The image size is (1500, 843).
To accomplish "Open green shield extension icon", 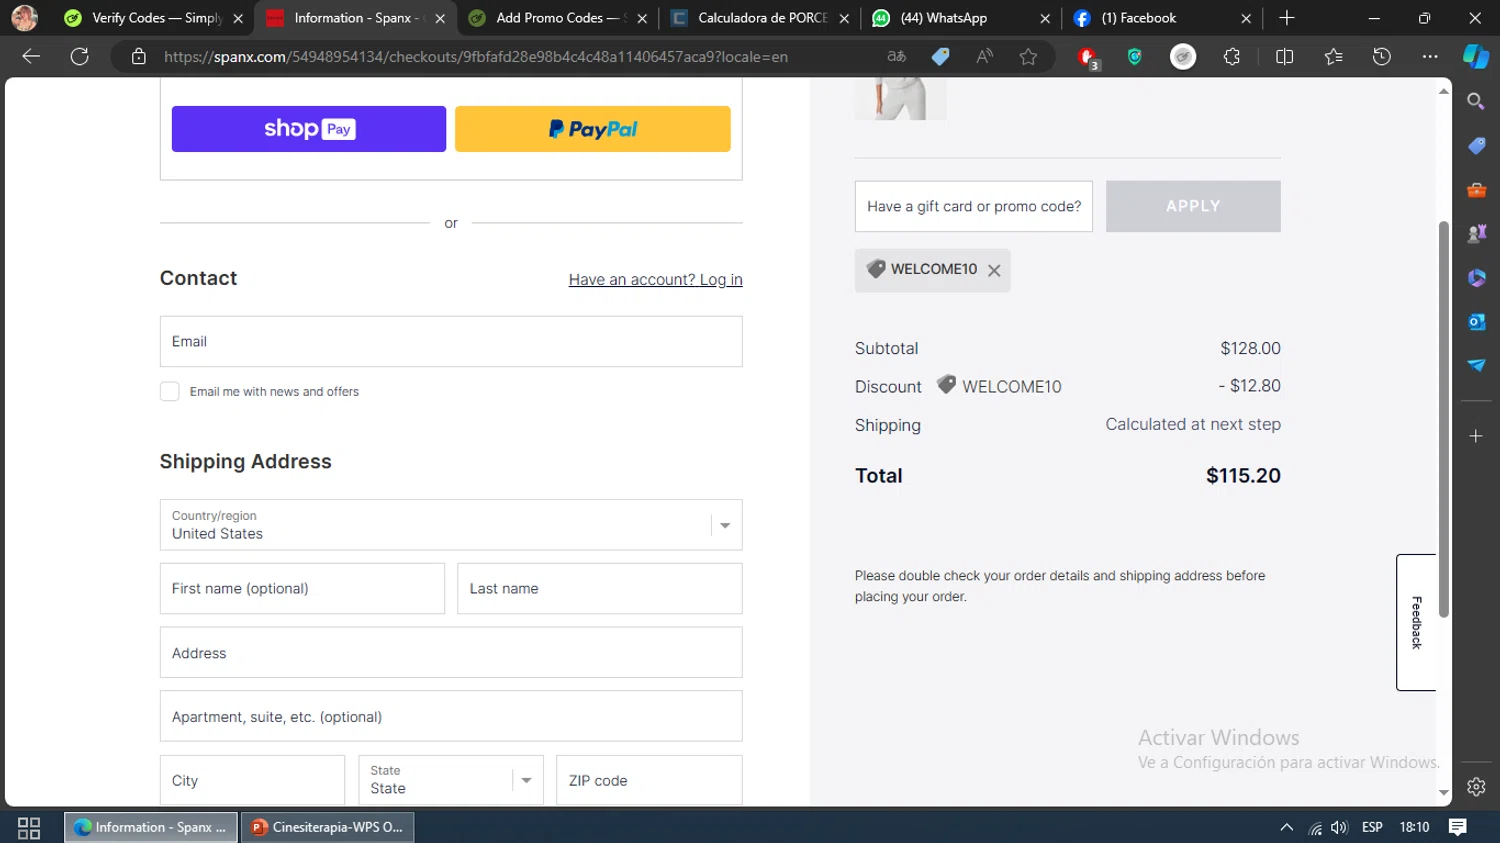I will tap(1134, 57).
